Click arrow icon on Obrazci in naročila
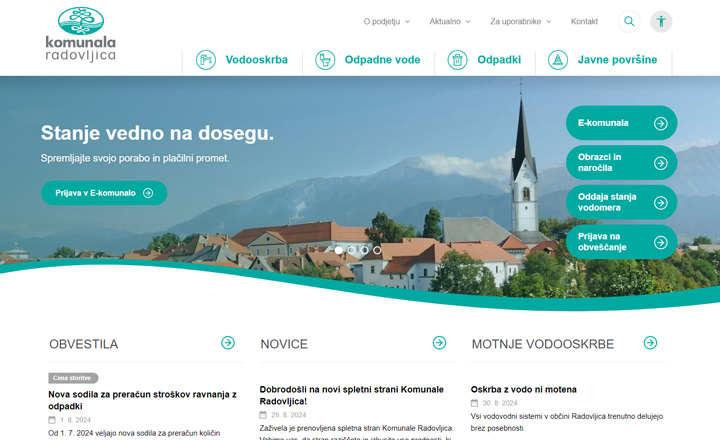 point(661,163)
